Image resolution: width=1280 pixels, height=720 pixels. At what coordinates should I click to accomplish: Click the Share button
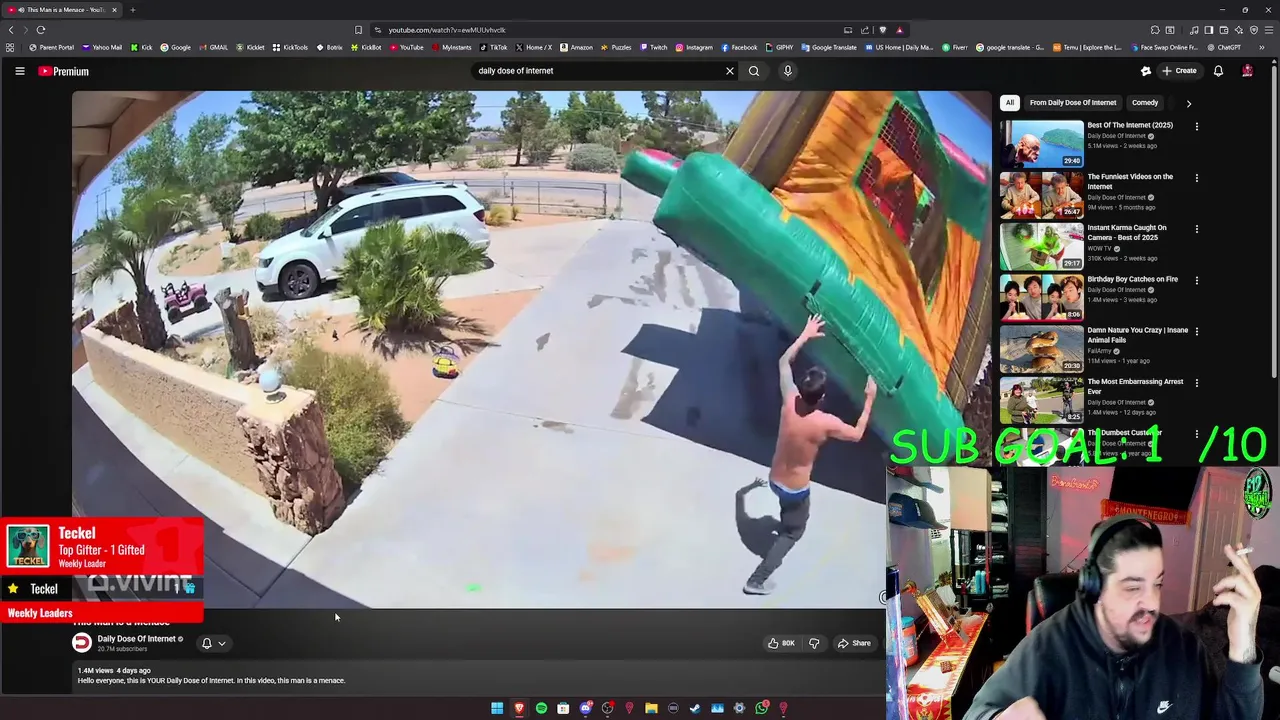(x=854, y=643)
